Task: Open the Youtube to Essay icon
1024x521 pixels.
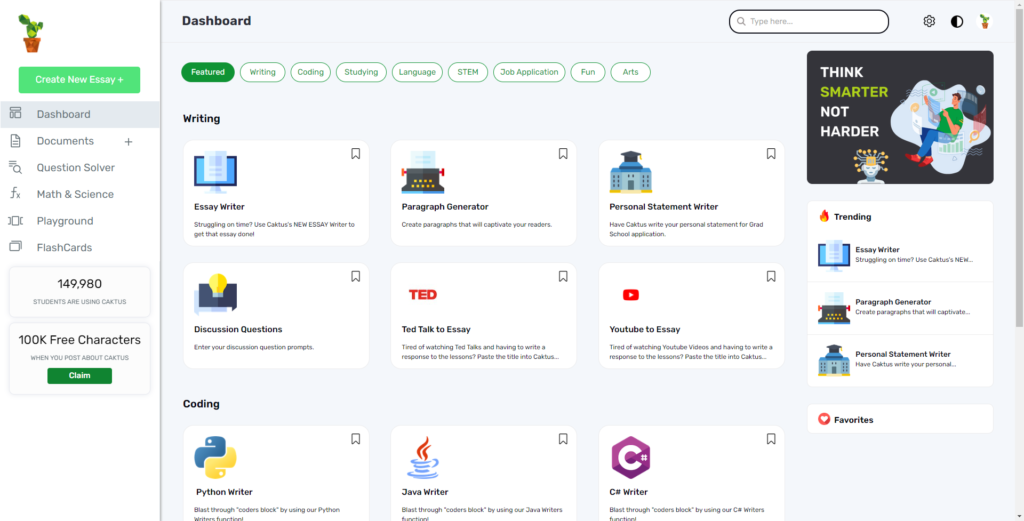Action: coord(631,295)
